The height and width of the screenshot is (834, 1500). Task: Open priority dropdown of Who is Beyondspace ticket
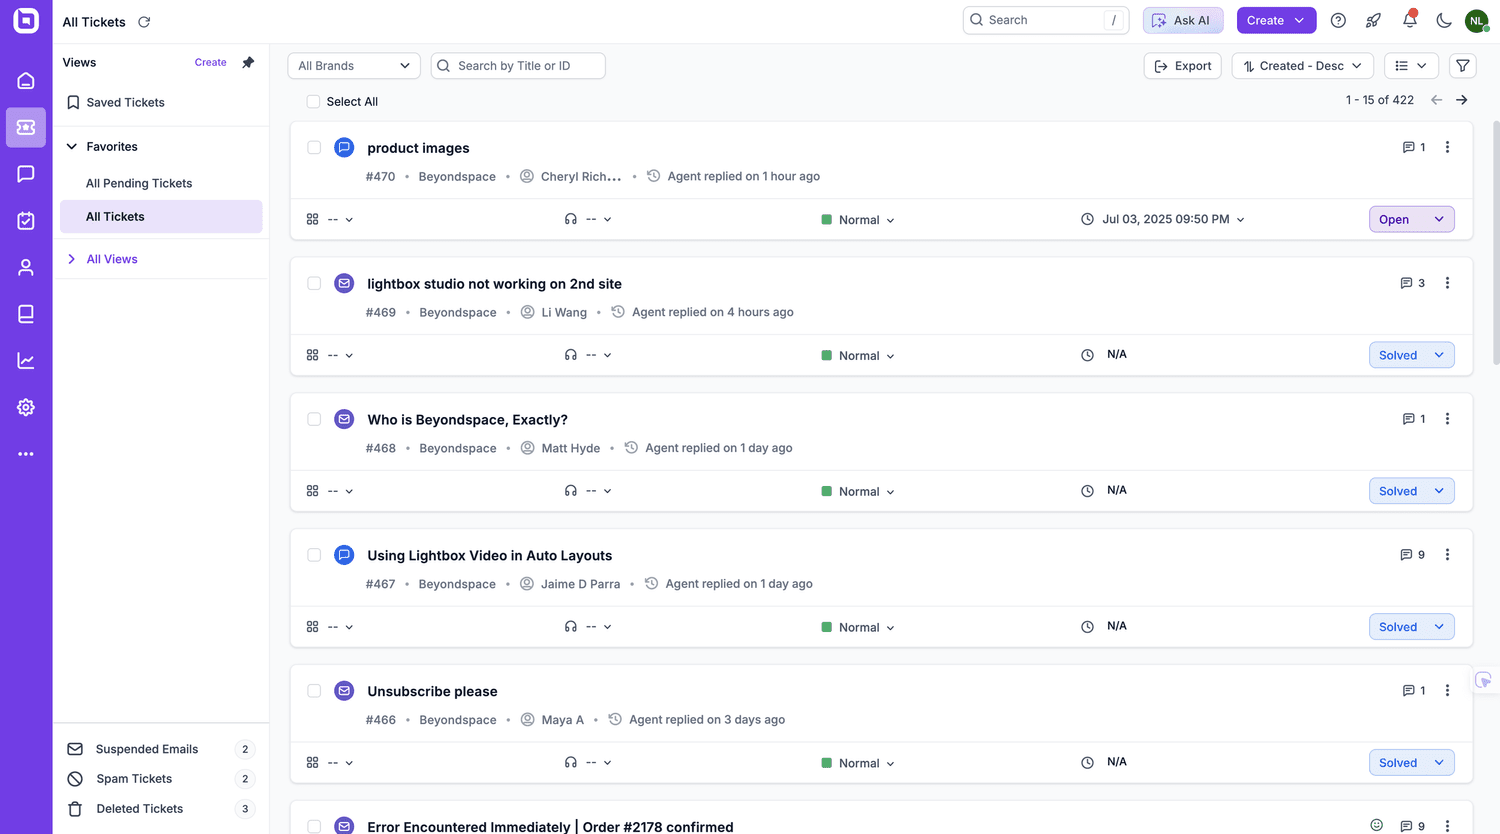tap(858, 491)
